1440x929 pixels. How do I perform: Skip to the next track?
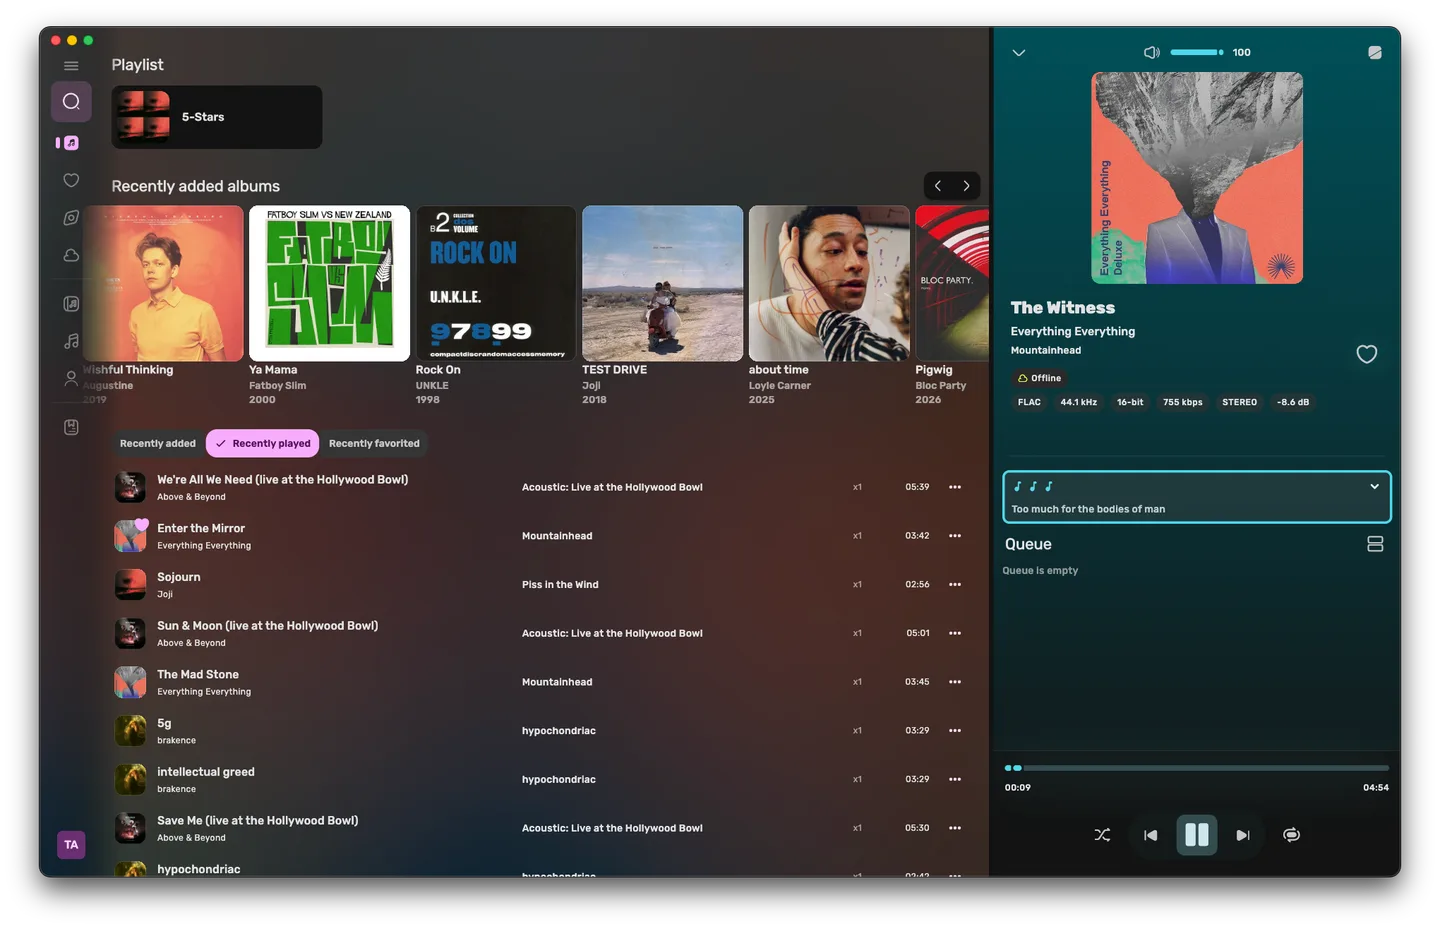click(x=1243, y=835)
